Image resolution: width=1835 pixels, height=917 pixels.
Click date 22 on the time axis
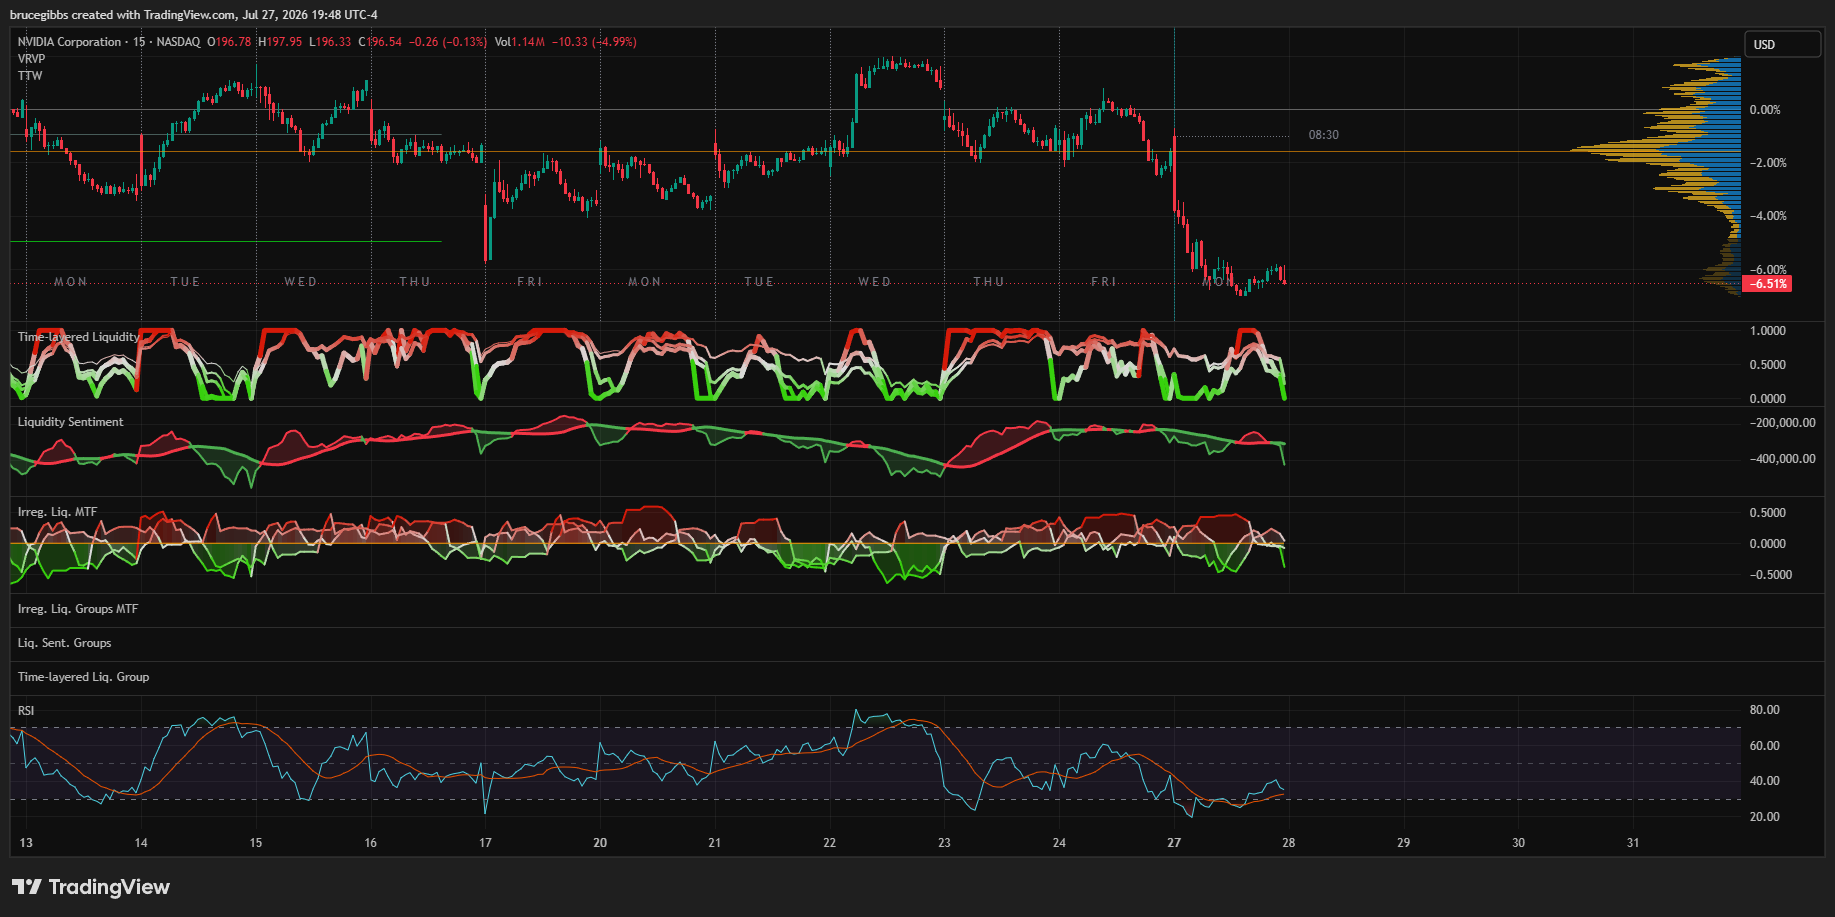tap(829, 843)
